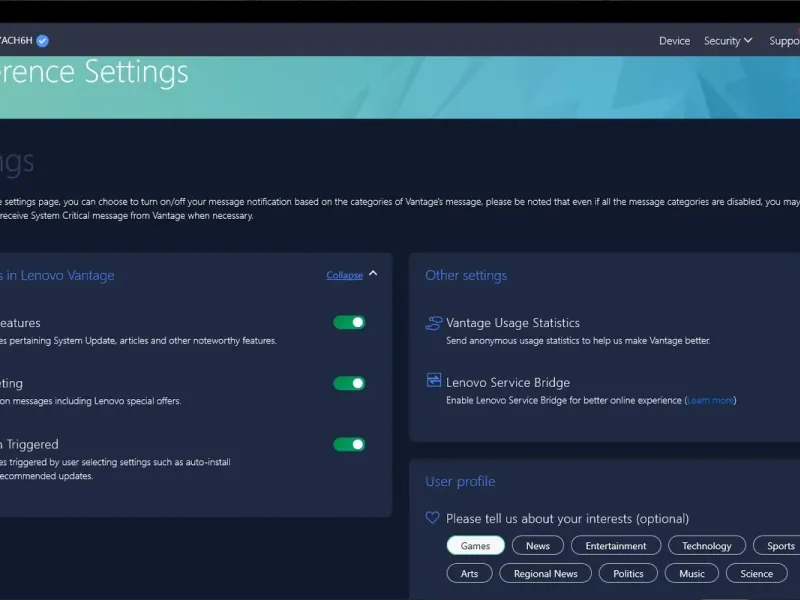800x600 pixels.
Task: Click the heart icon beside interests prompt
Action: pos(432,517)
